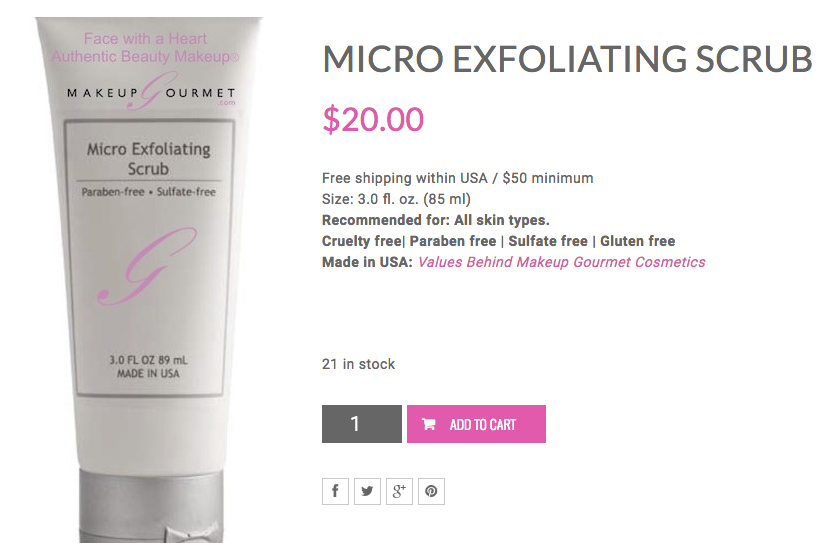Click the Makeup Gourmet brand logo on tube
826x545 pixels.
click(151, 93)
